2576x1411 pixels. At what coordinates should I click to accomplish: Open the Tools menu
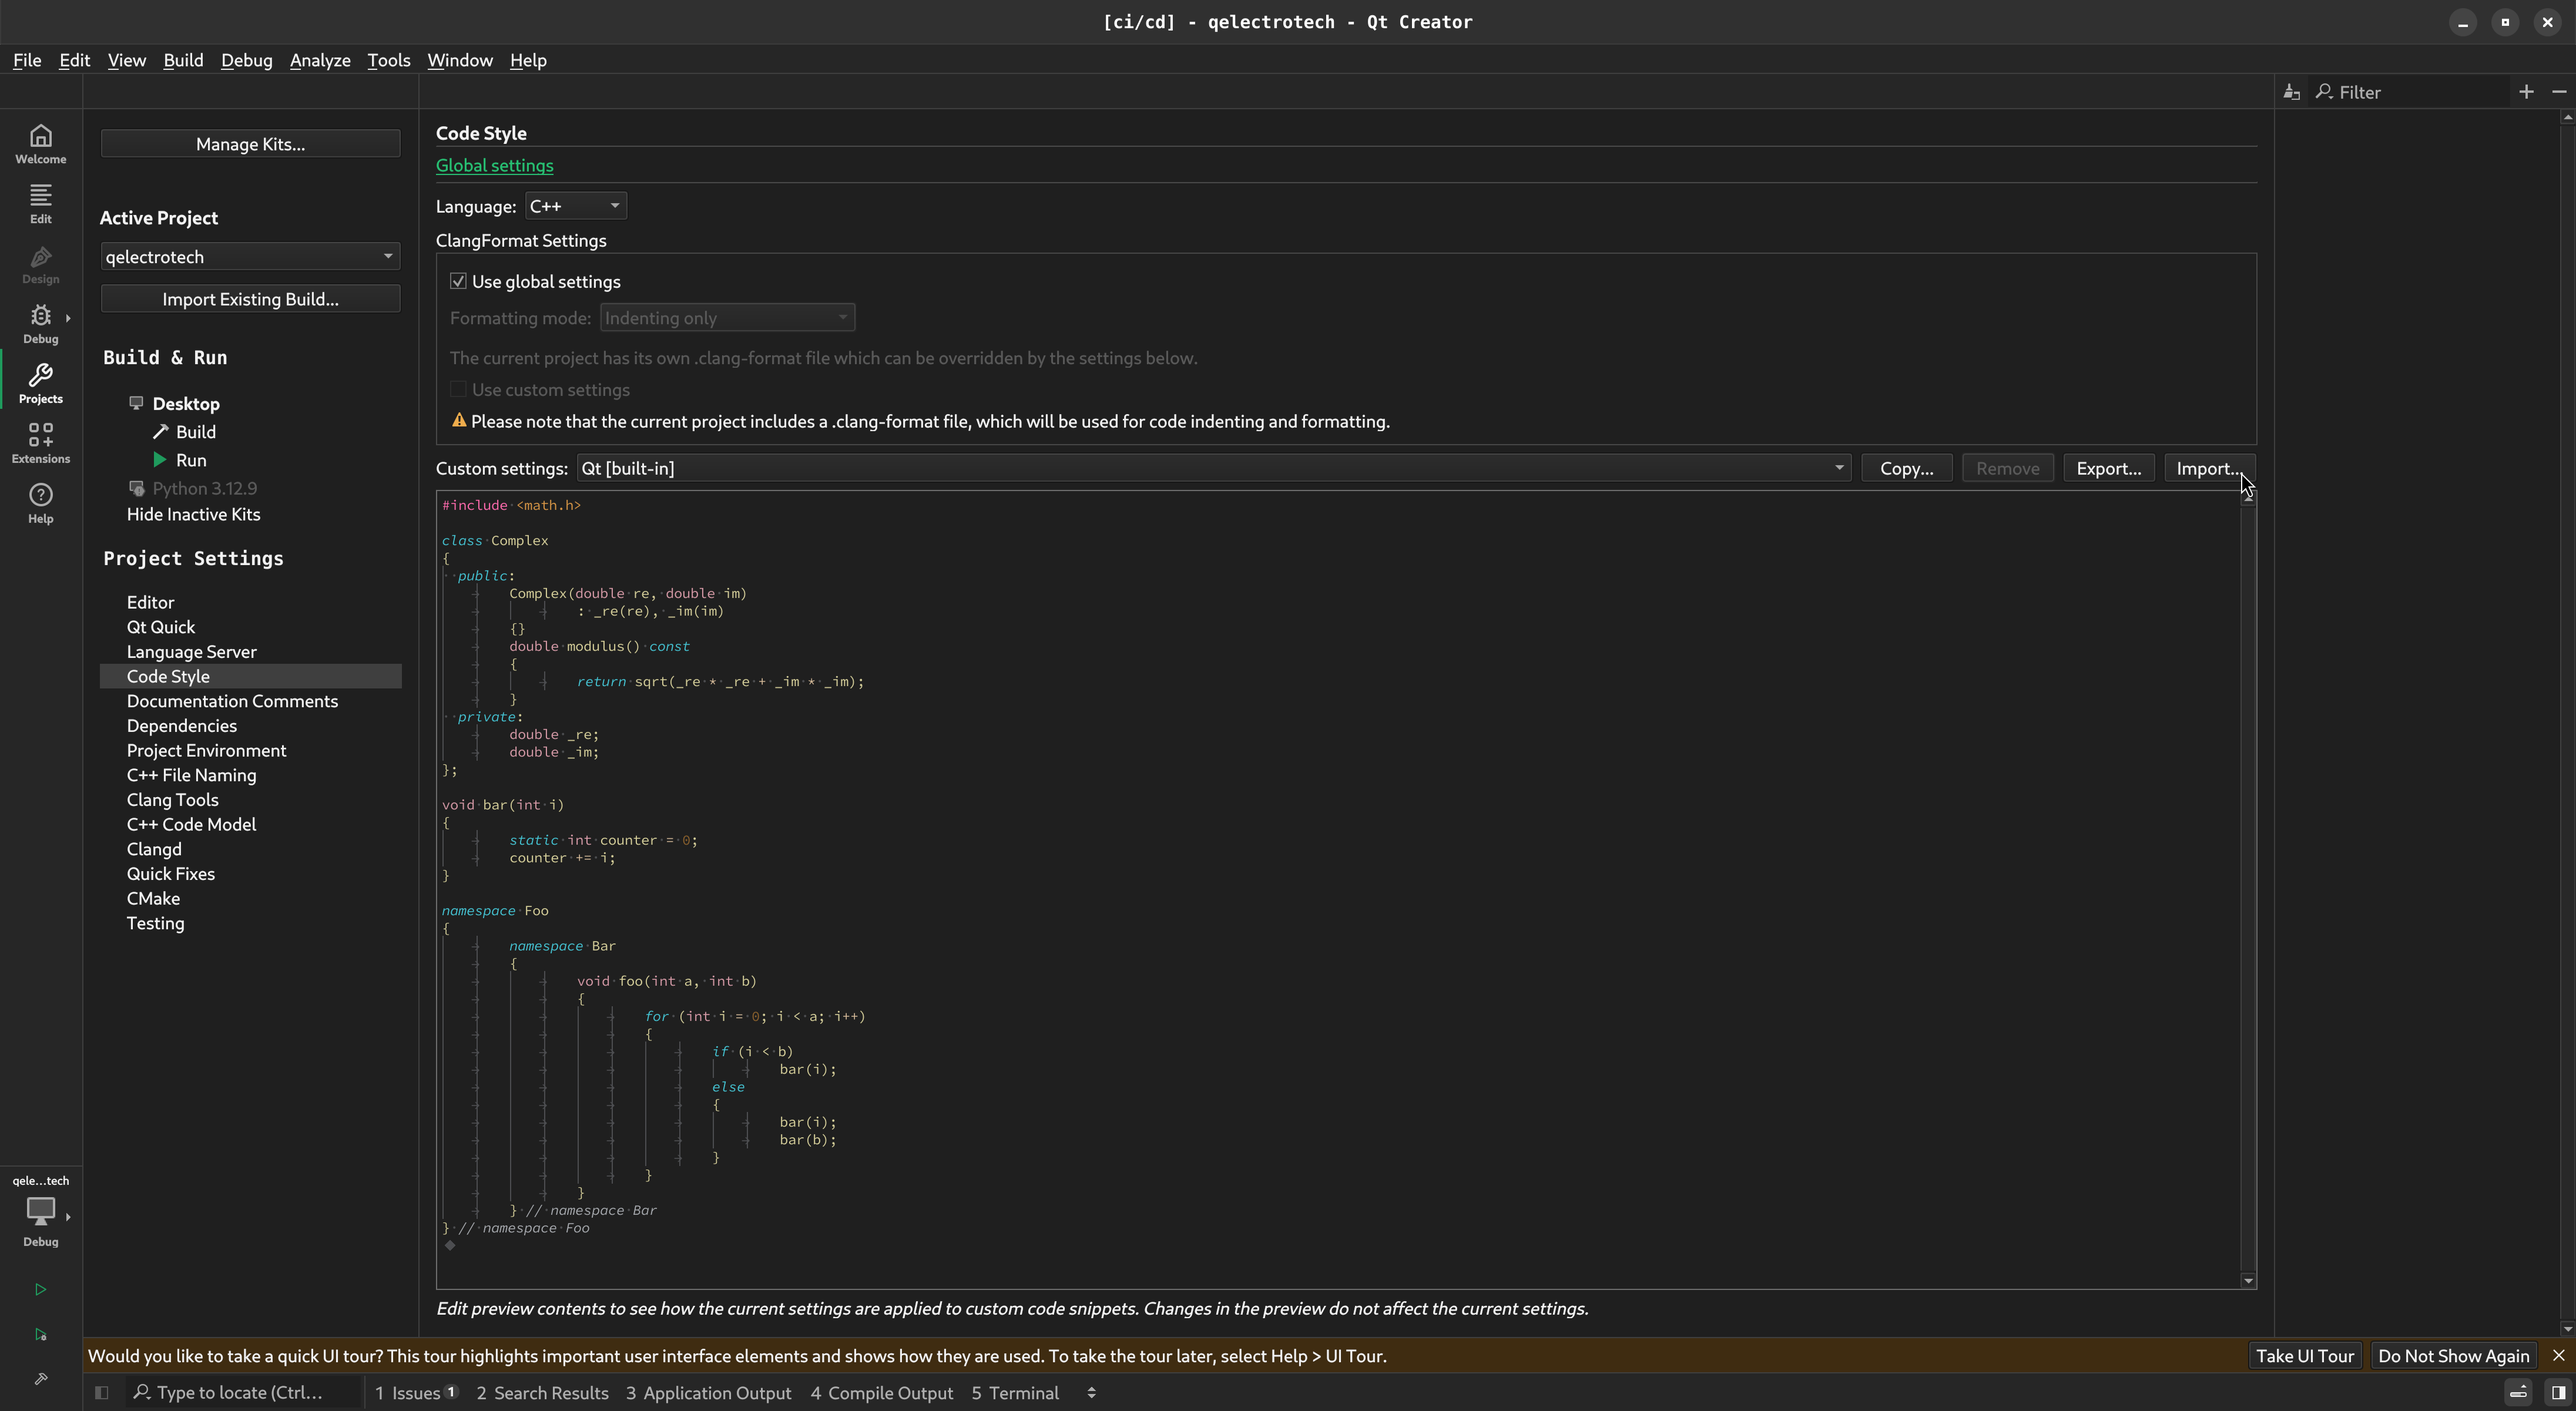(388, 60)
